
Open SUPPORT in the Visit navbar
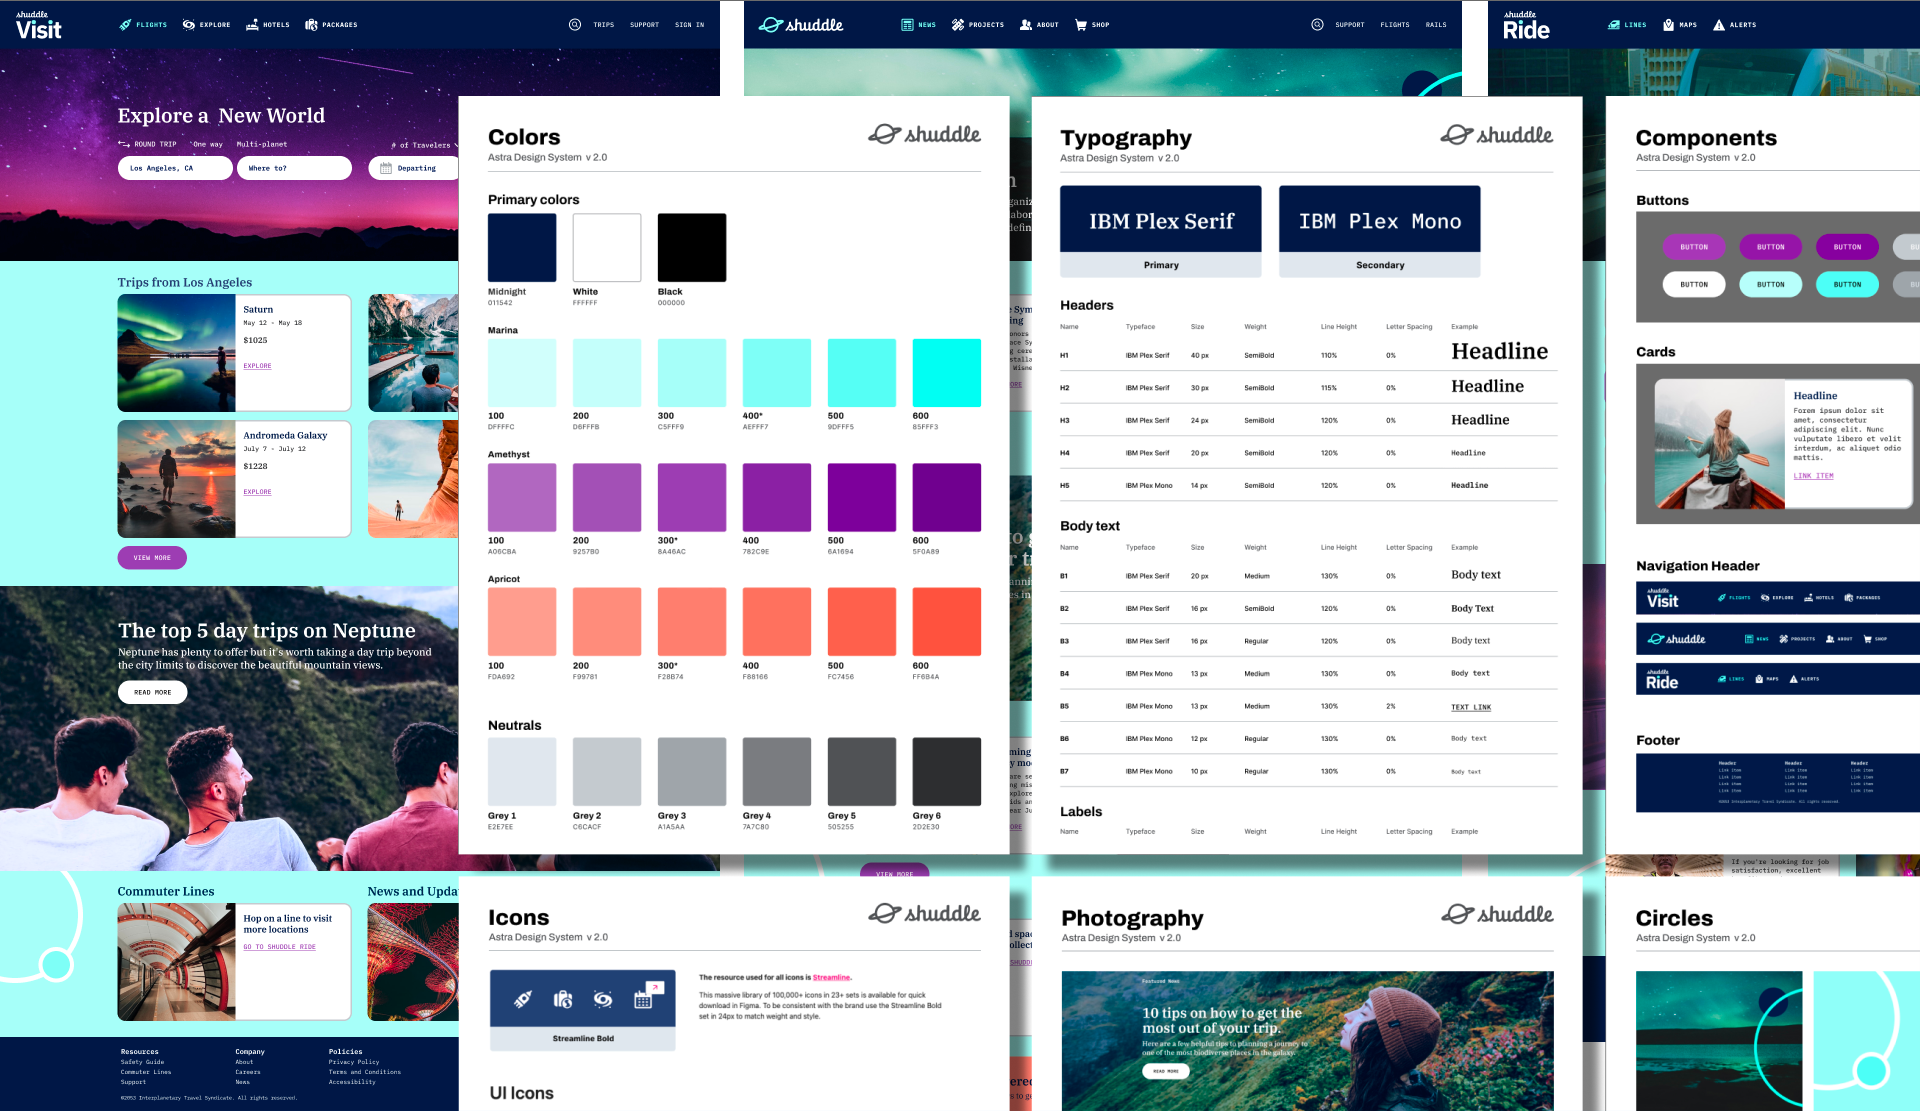click(644, 25)
